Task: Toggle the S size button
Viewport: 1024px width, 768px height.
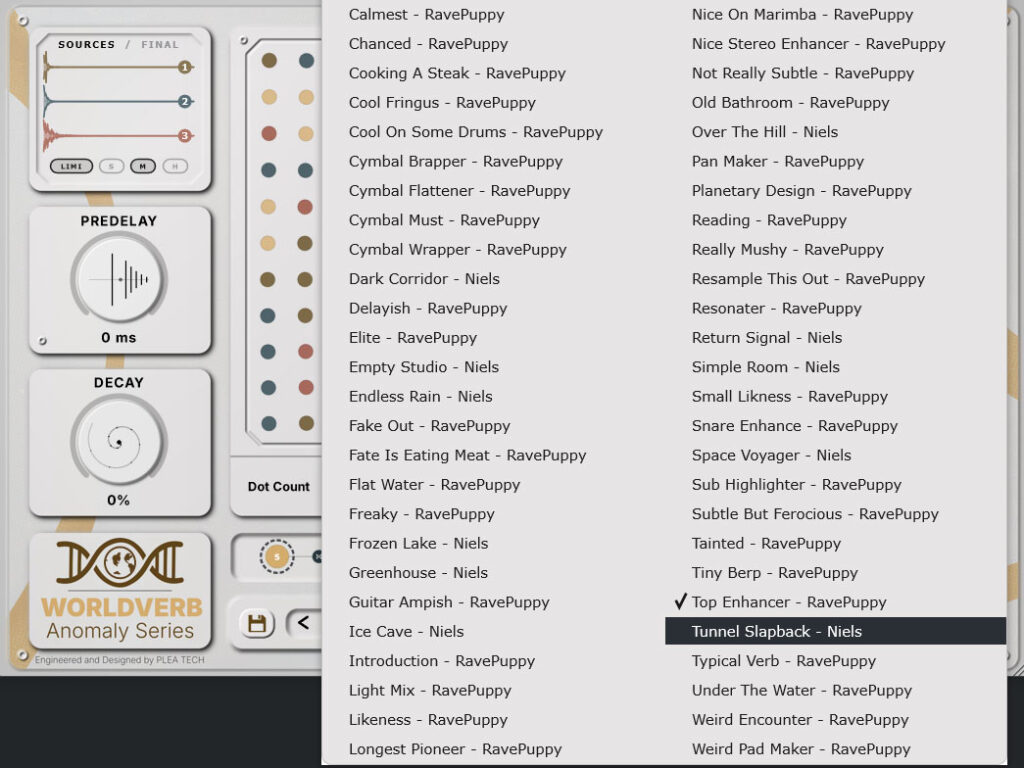Action: (111, 167)
